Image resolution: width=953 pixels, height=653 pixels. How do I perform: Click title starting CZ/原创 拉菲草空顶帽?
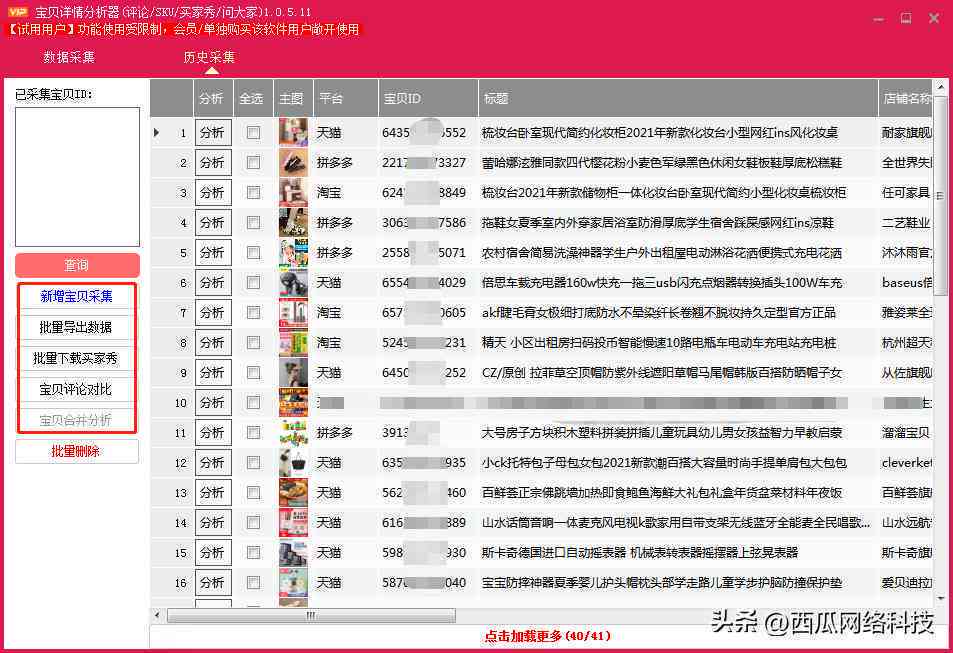point(661,373)
